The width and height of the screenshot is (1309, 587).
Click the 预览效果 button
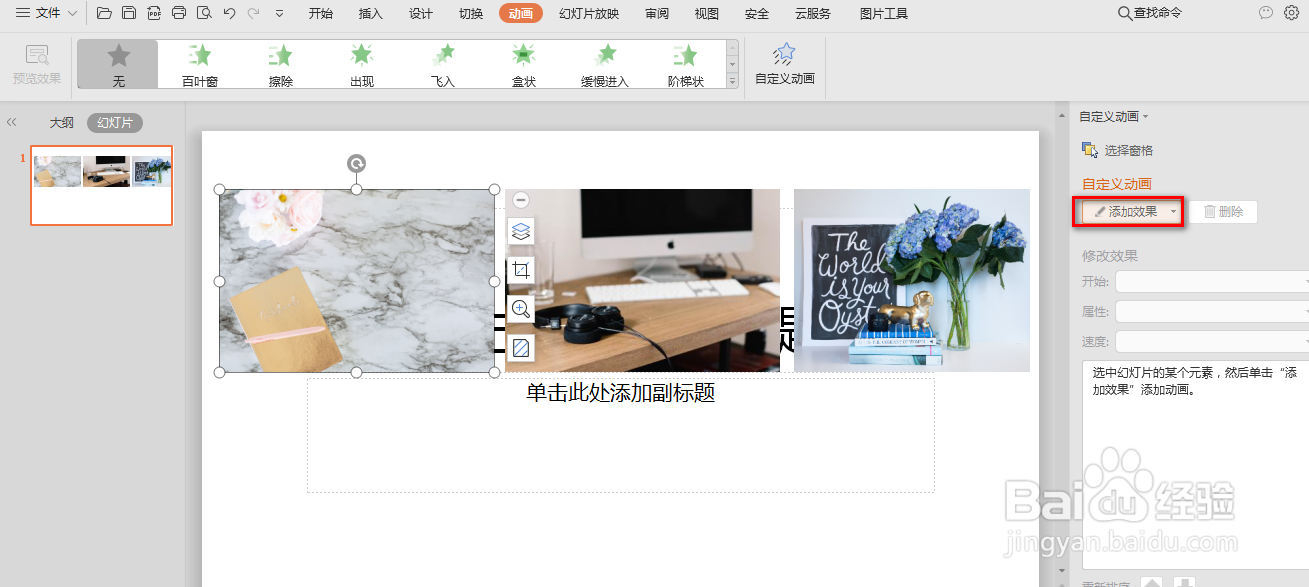[x=37, y=65]
